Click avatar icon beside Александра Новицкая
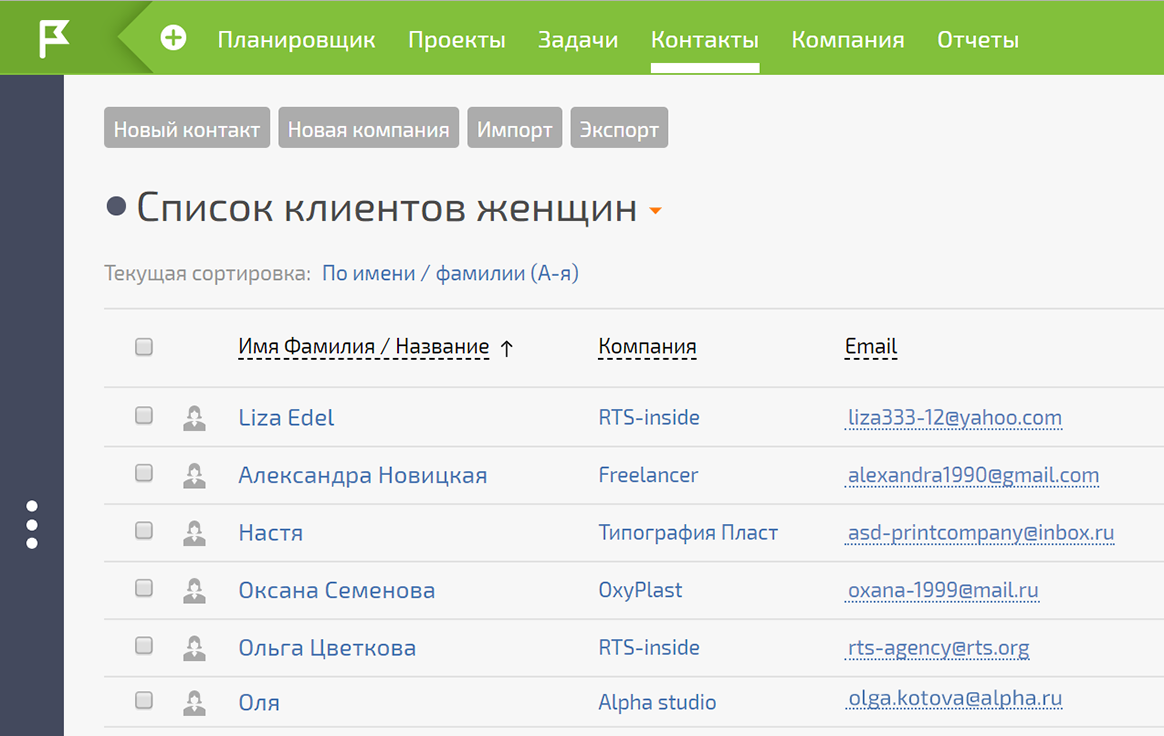This screenshot has width=1164, height=736. point(194,476)
